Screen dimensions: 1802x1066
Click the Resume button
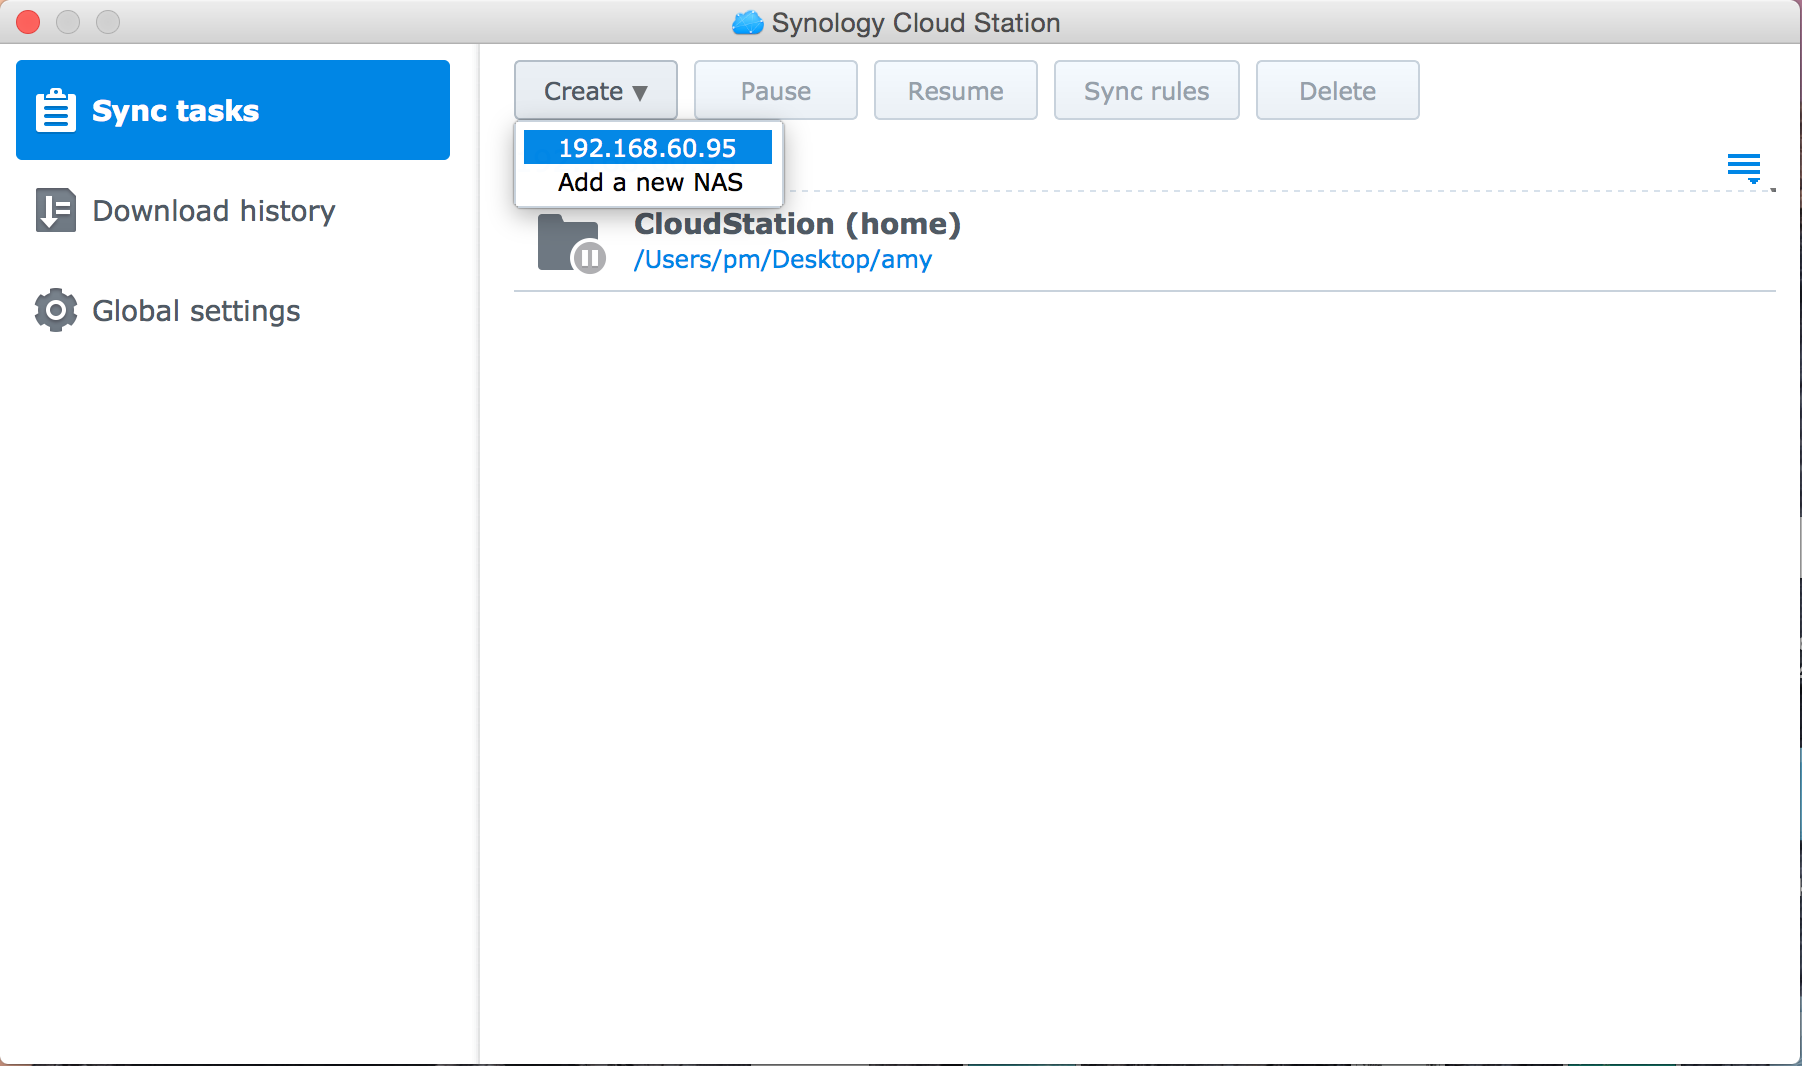point(956,90)
